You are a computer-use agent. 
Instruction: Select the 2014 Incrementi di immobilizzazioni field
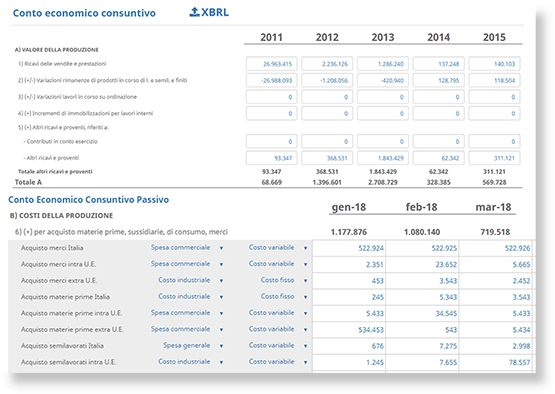pos(439,114)
